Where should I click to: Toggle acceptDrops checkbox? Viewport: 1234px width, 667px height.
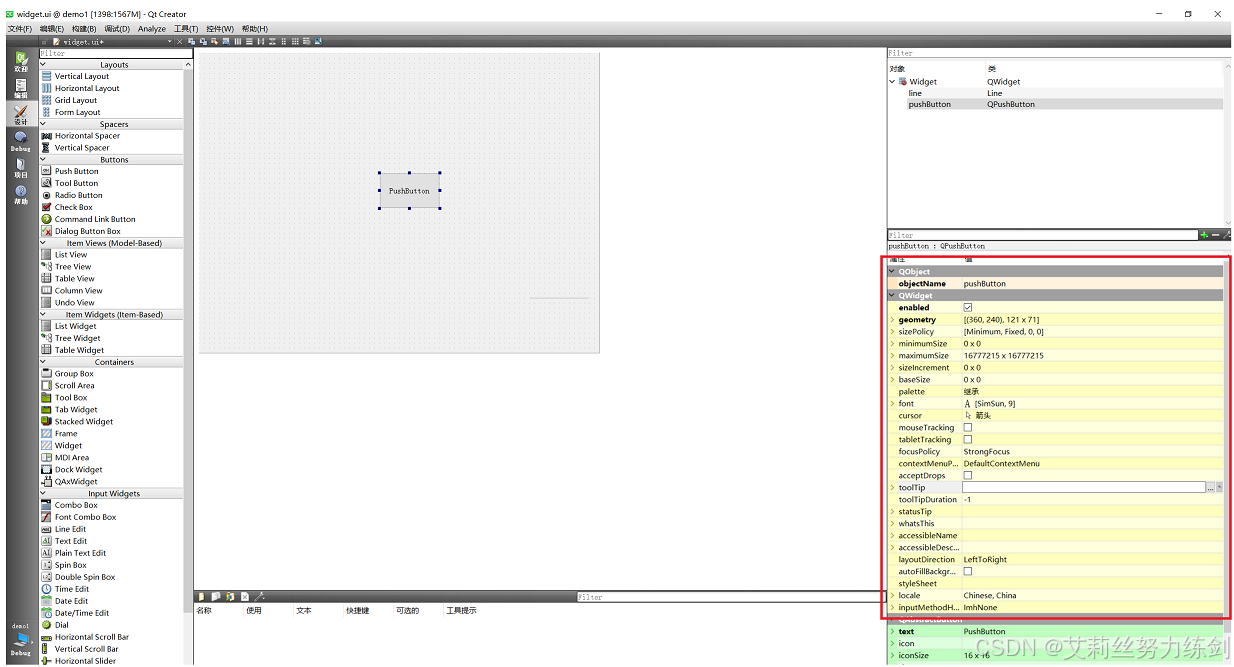pyautogui.click(x=967, y=476)
